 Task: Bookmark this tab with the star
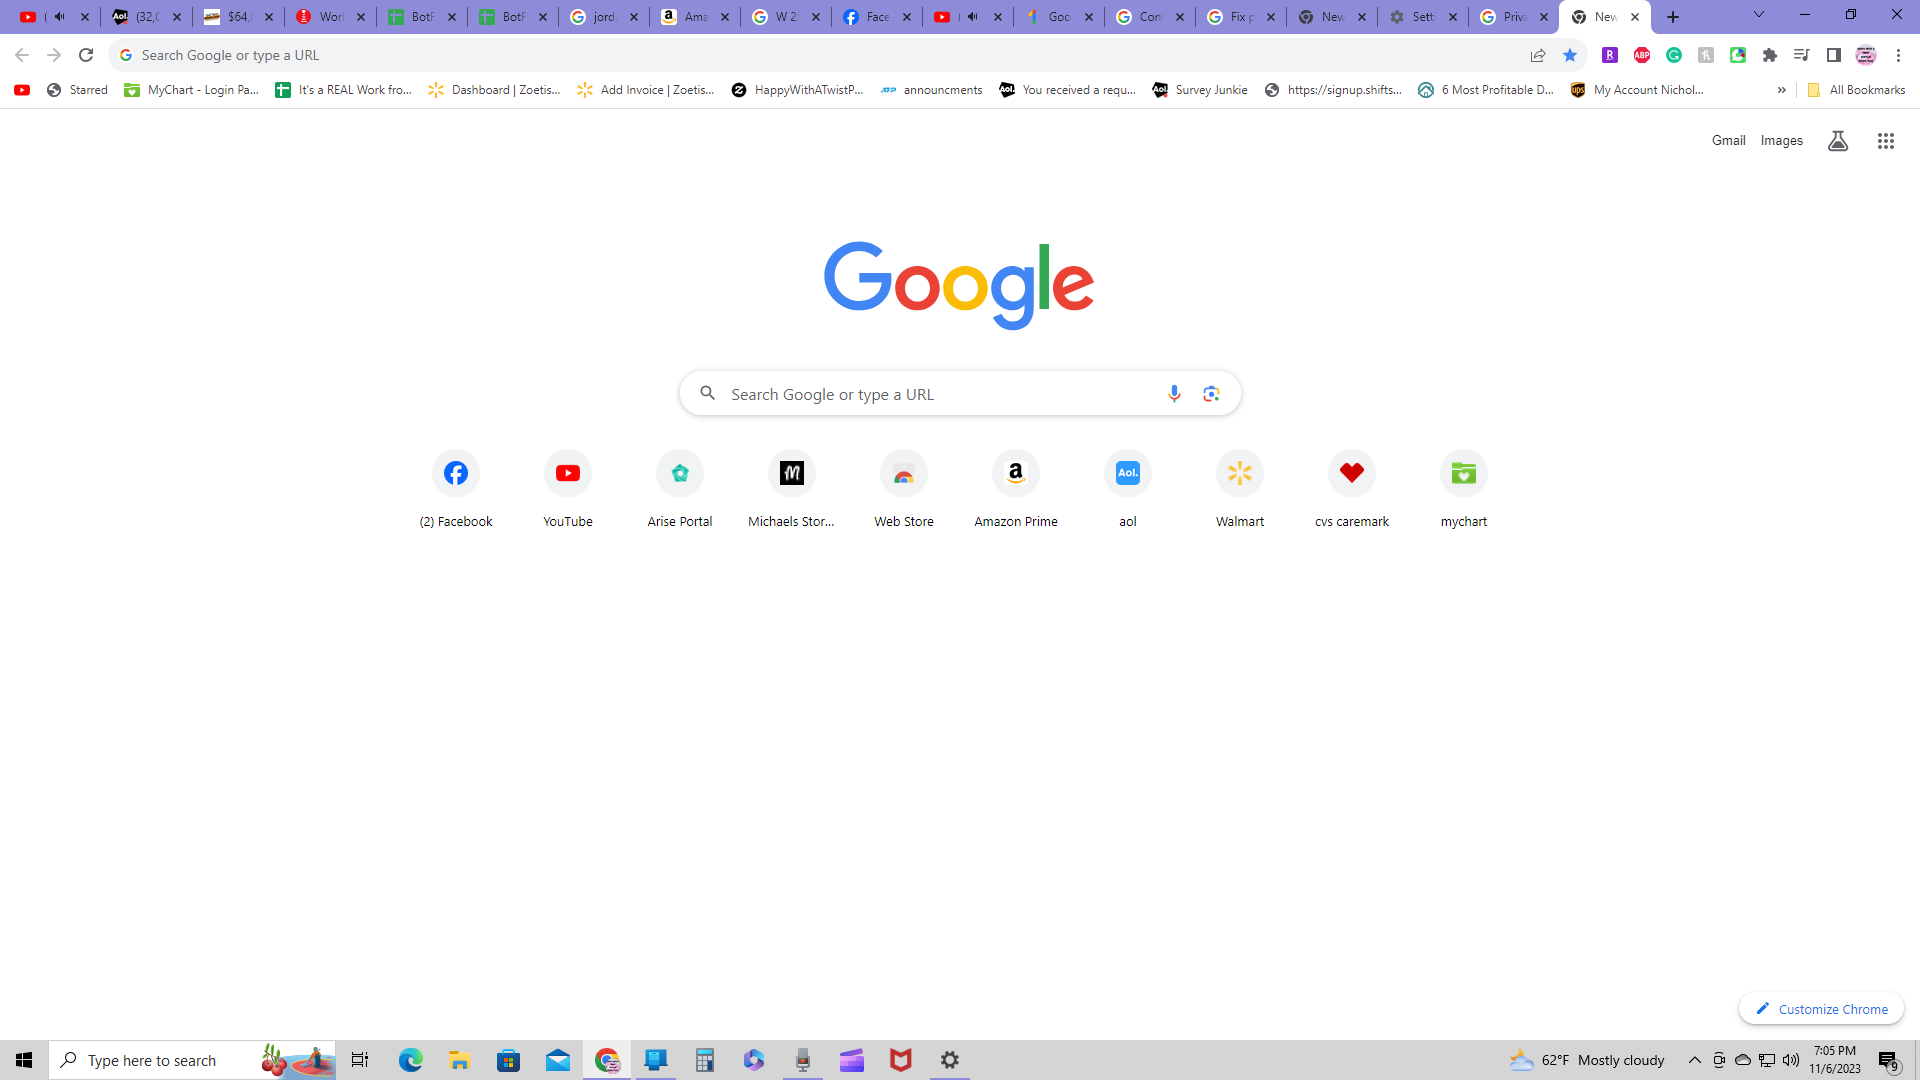(1570, 55)
